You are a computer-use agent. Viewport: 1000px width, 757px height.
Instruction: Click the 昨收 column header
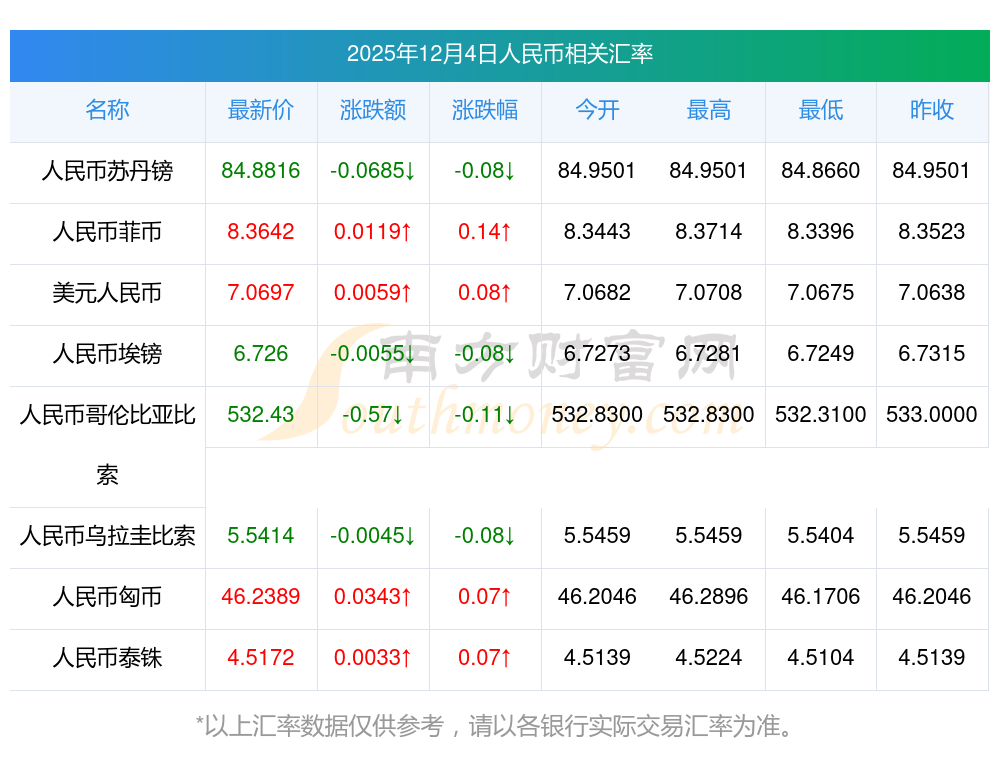tap(932, 110)
